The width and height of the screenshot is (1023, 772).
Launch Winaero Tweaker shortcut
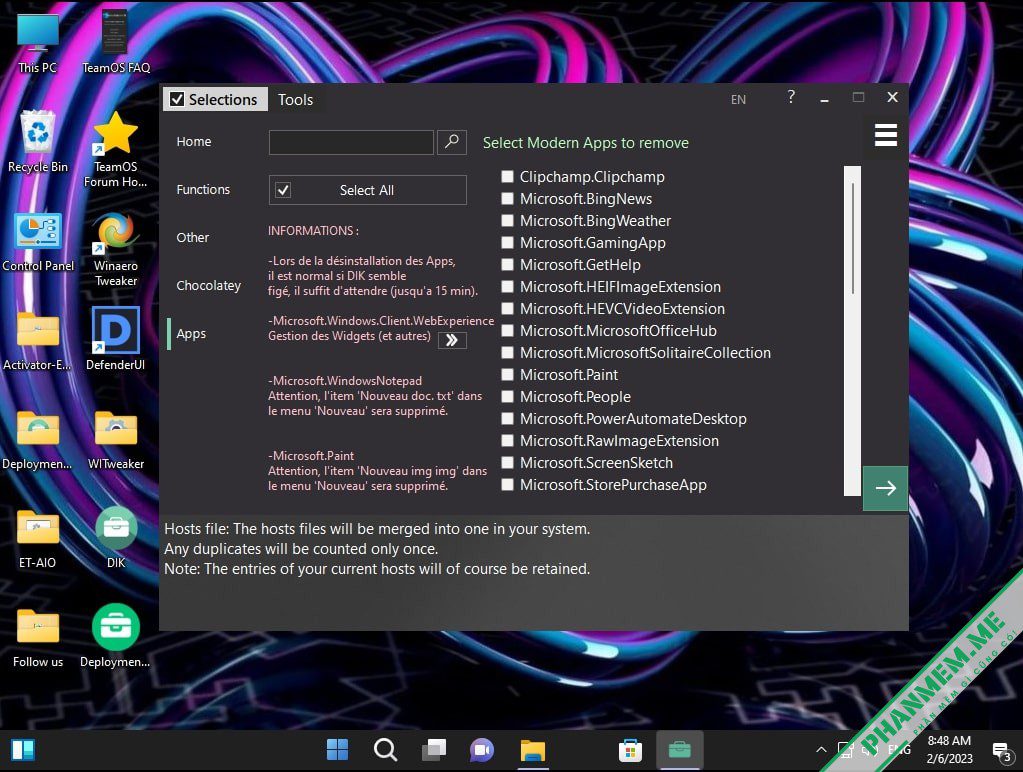click(115, 249)
